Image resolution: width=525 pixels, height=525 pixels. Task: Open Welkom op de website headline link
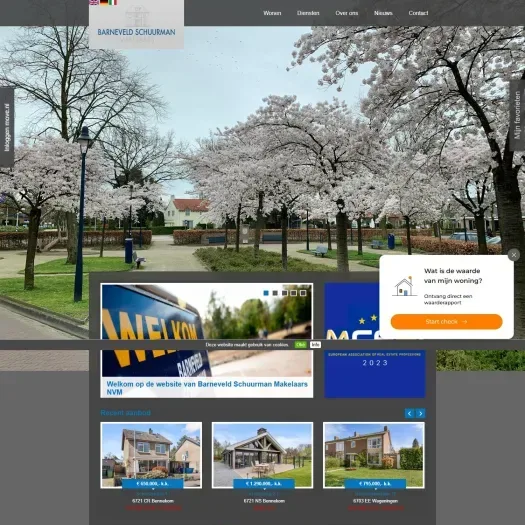(x=207, y=388)
